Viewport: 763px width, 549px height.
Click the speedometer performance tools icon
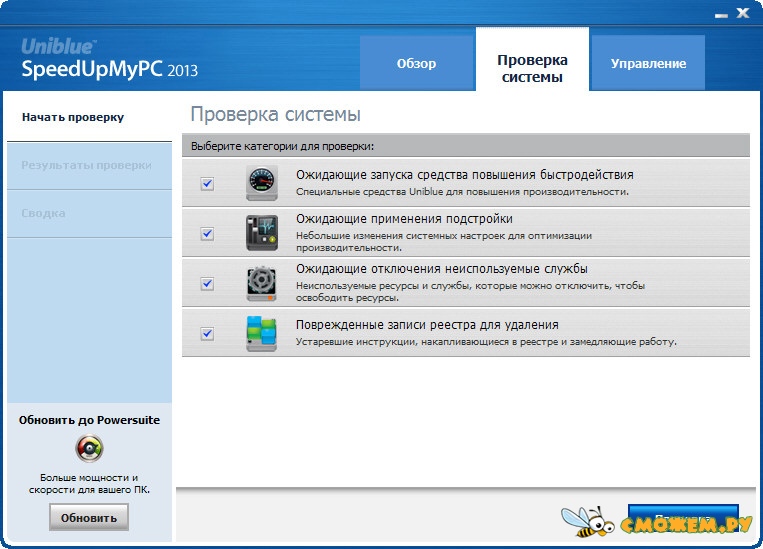pyautogui.click(x=262, y=183)
